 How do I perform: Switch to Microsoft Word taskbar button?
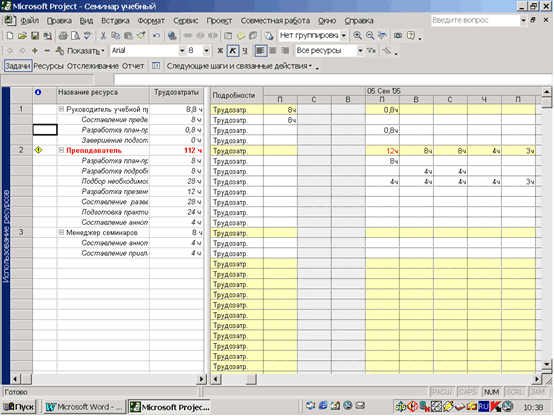click(84, 407)
